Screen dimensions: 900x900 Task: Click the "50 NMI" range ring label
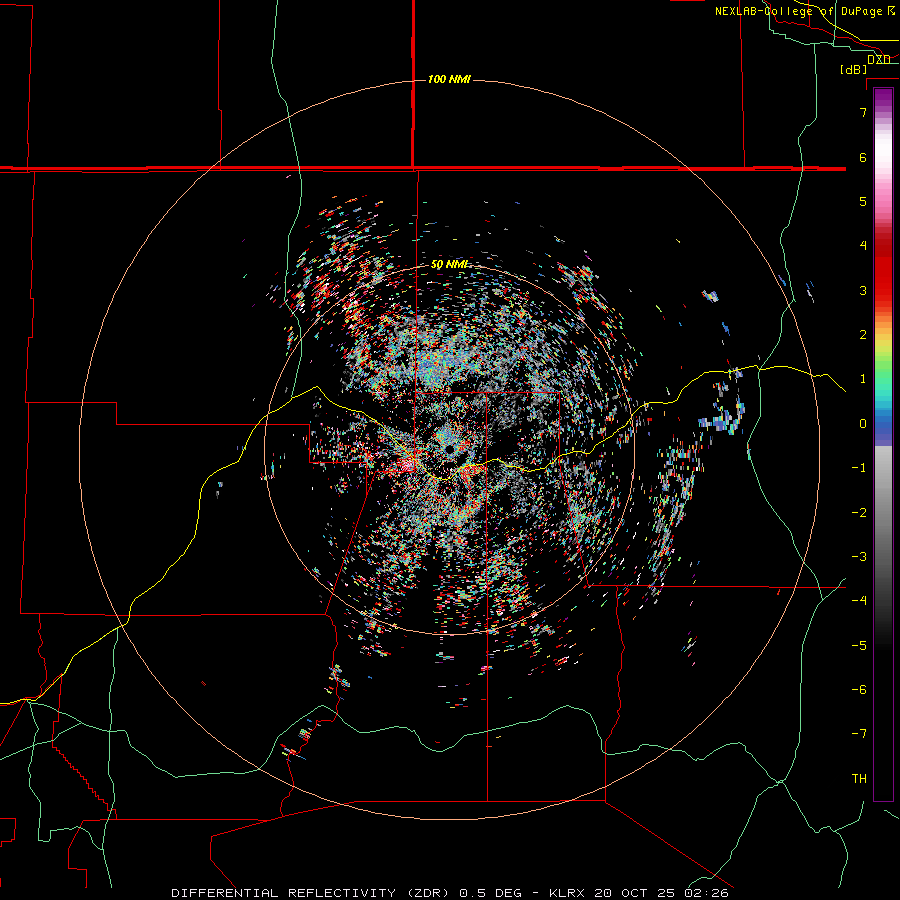pyautogui.click(x=449, y=265)
